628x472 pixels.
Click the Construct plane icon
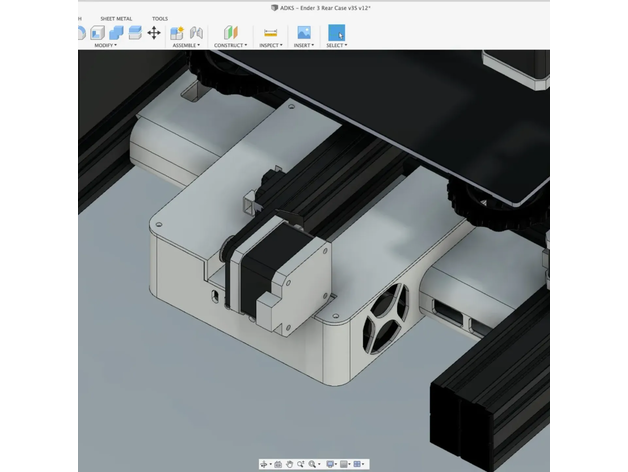232,33
